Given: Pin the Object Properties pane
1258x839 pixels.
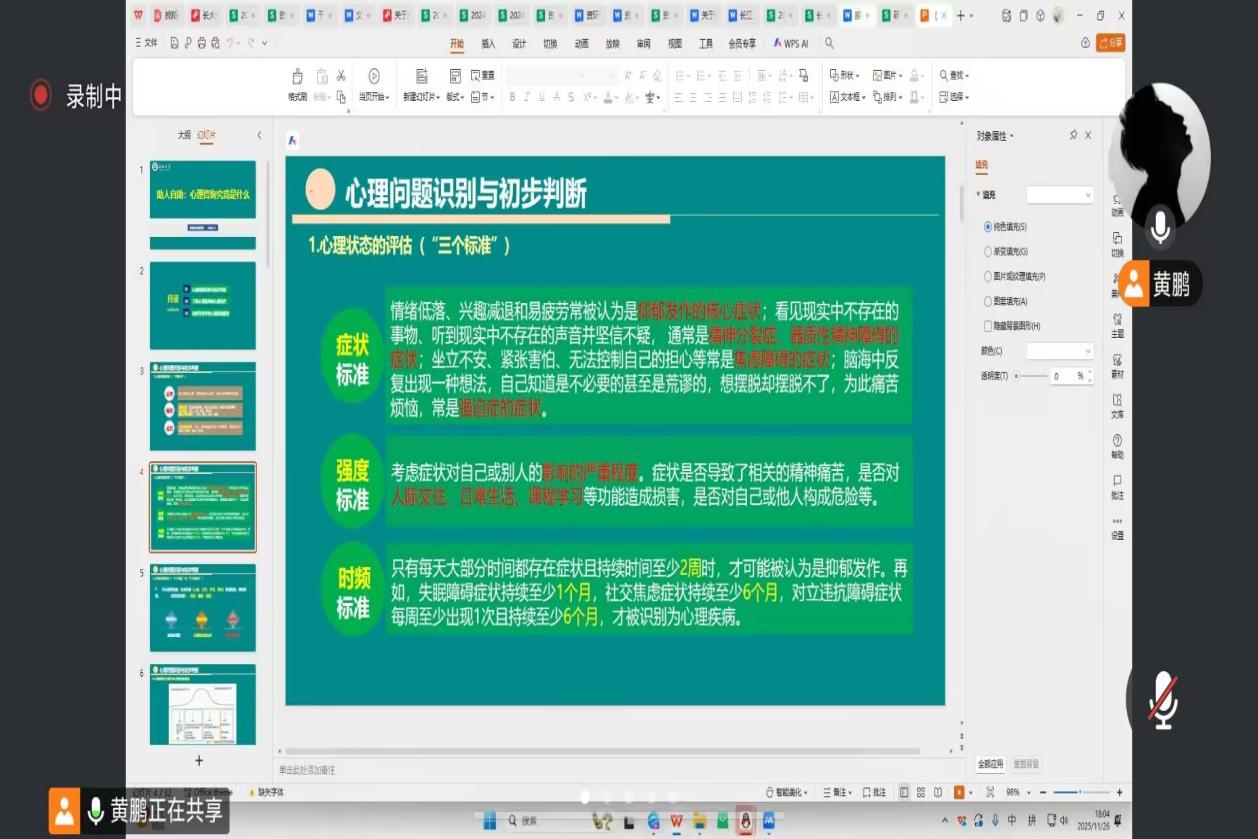Looking at the screenshot, I should [1073, 135].
